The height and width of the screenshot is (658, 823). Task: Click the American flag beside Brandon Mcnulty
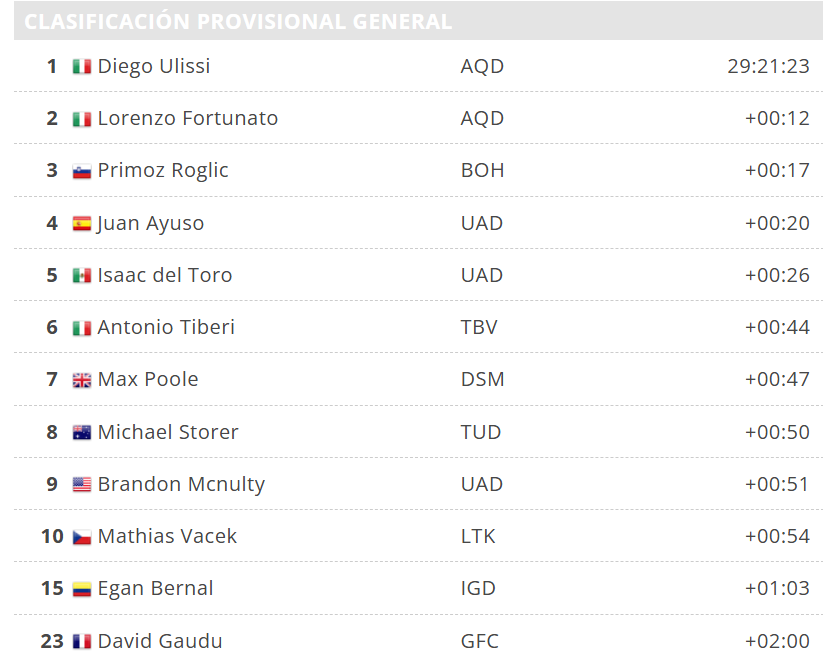coord(82,485)
